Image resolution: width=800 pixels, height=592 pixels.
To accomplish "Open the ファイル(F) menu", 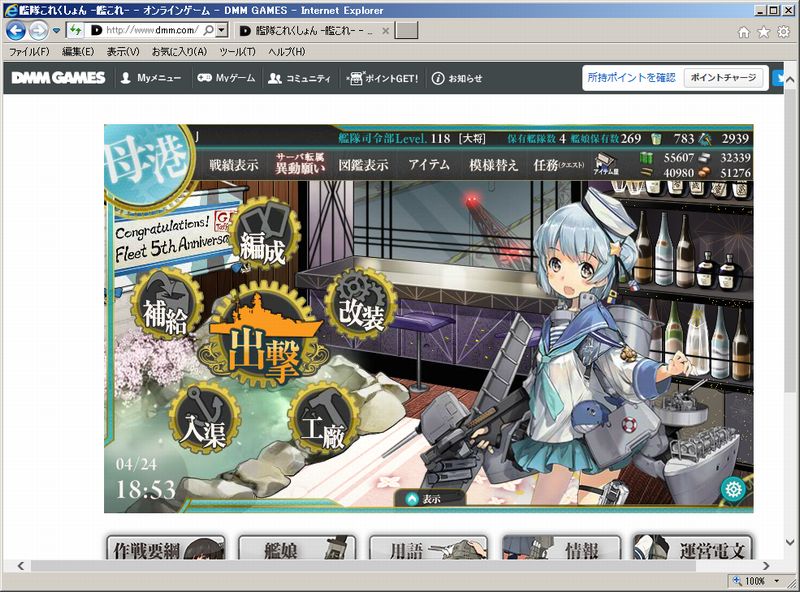I will tap(29, 52).
